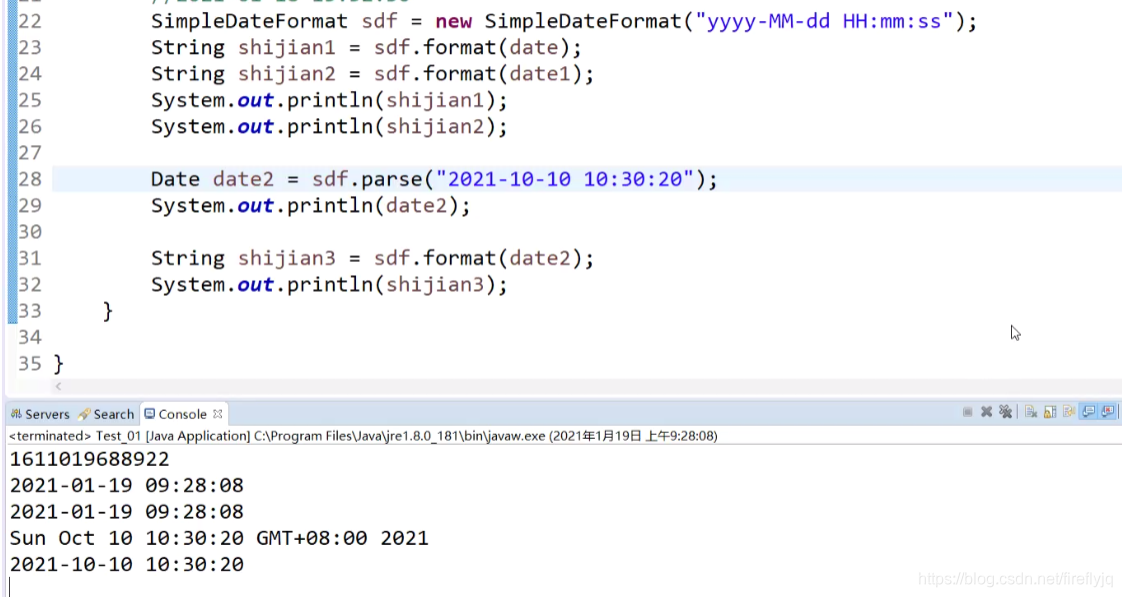1122x597 pixels.
Task: Switch to the Servers tab
Action: 40,414
